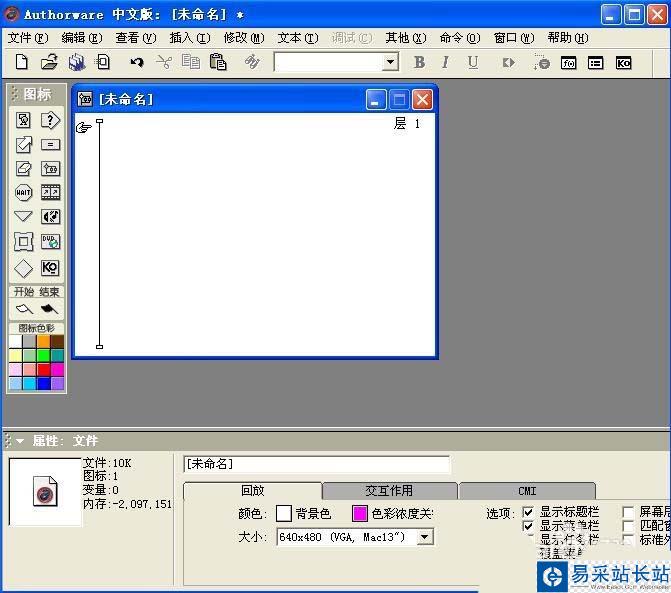Select the Sound icon in palette
The width and height of the screenshot is (671, 593).
tap(50, 216)
